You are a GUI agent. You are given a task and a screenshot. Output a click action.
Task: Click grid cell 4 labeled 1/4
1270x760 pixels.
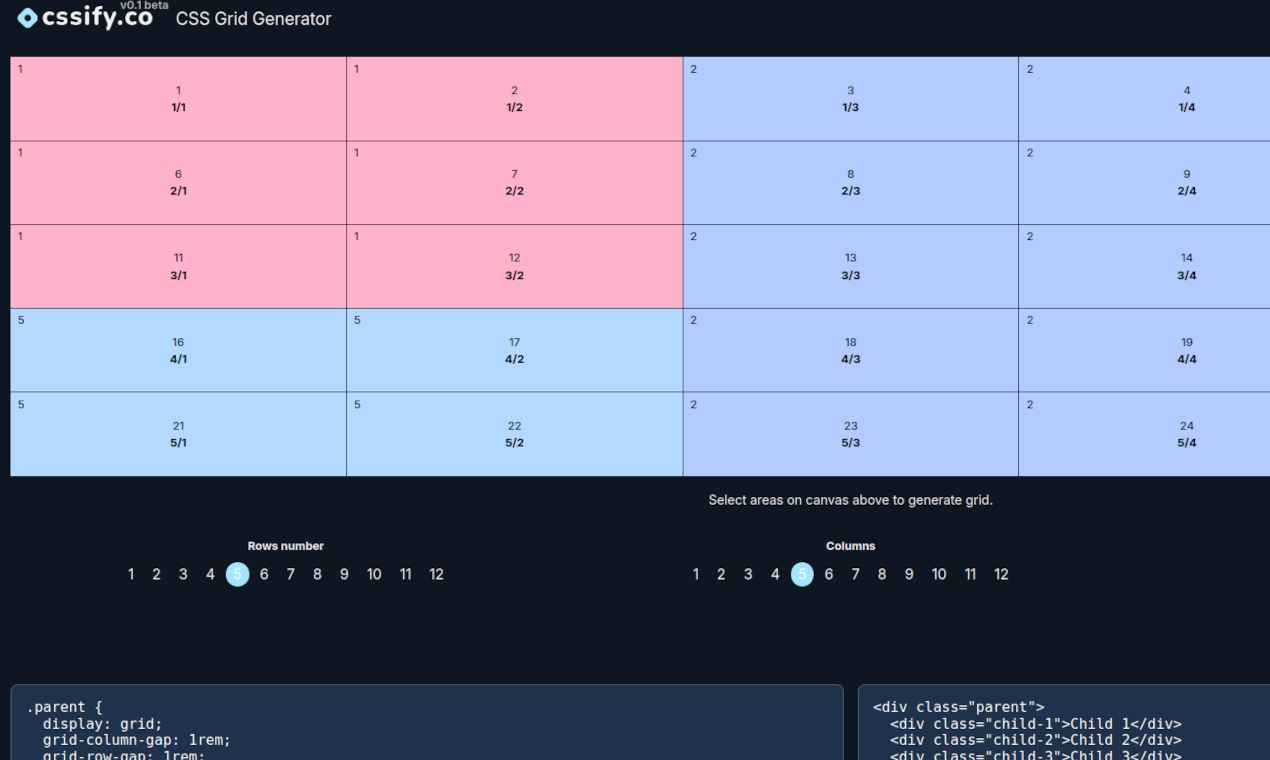coord(1186,99)
